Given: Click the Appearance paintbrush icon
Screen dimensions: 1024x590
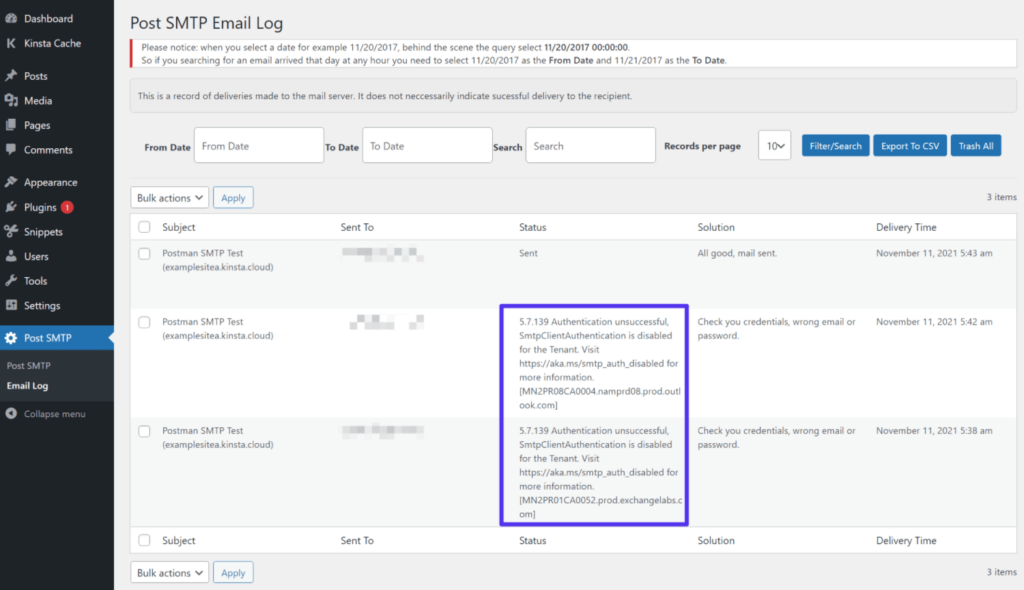Looking at the screenshot, I should pyautogui.click(x=11, y=183).
